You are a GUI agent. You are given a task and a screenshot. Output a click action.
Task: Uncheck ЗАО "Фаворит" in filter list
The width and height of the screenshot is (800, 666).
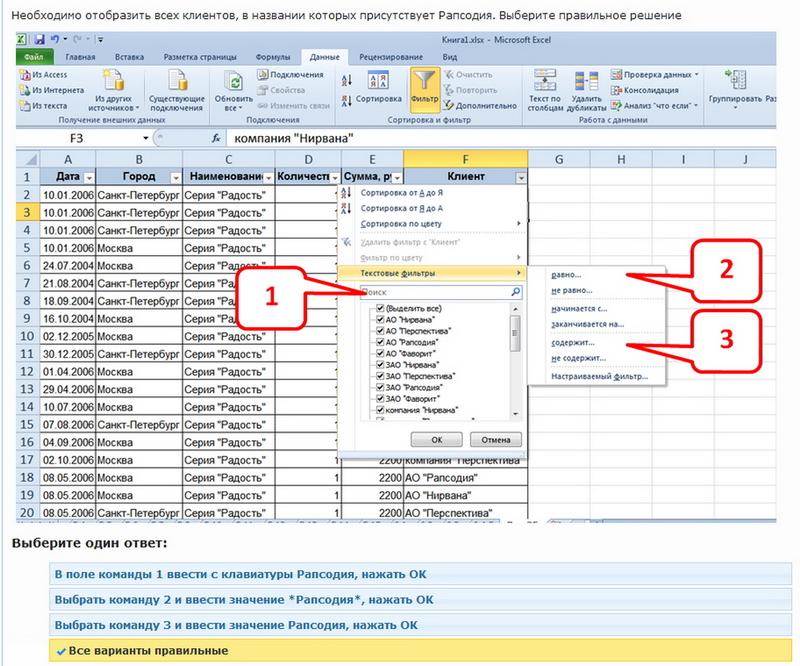380,399
